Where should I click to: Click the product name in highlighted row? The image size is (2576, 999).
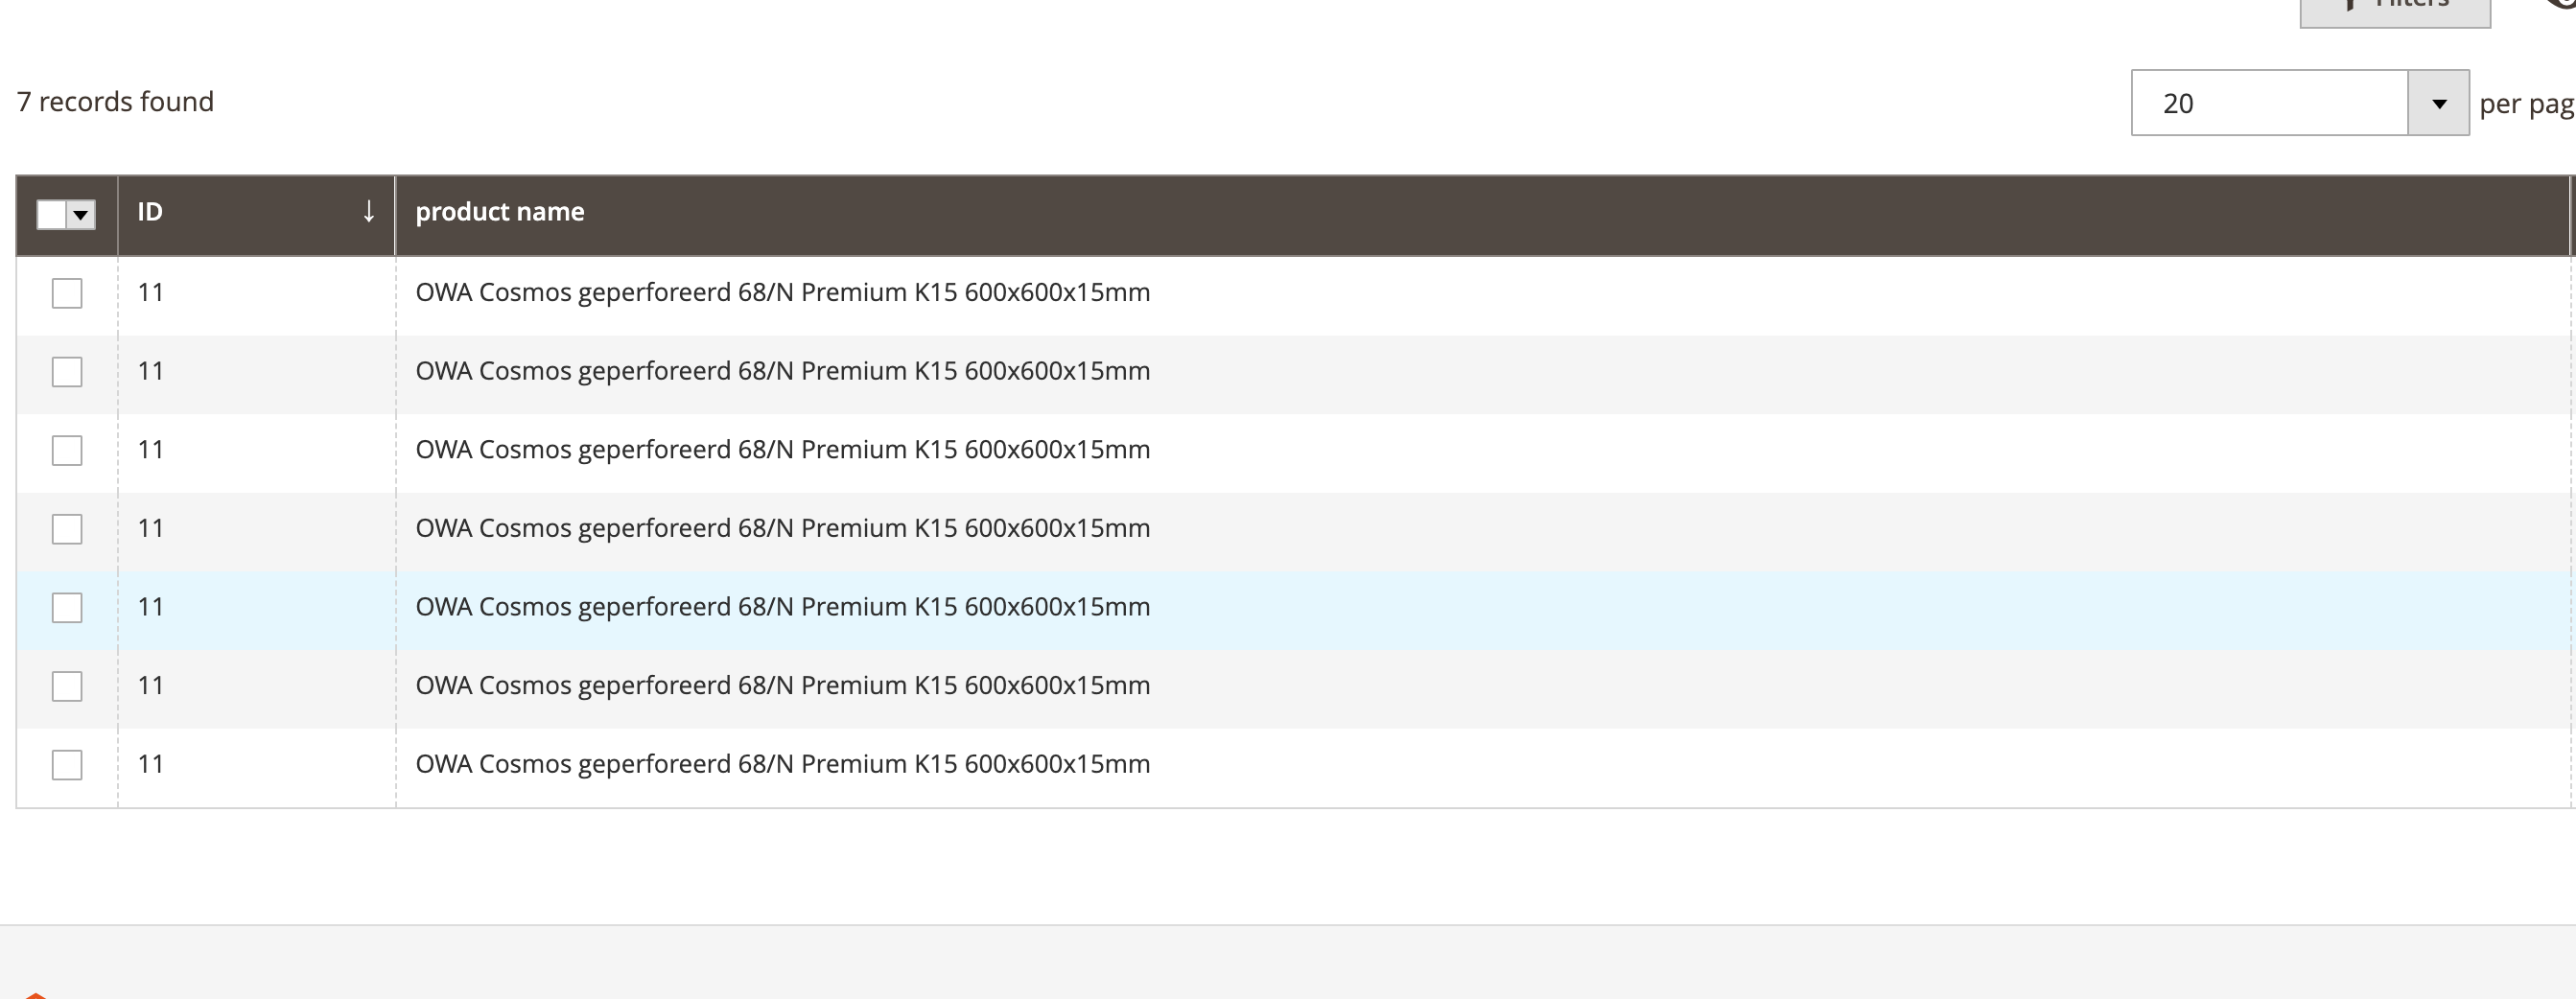(x=782, y=607)
